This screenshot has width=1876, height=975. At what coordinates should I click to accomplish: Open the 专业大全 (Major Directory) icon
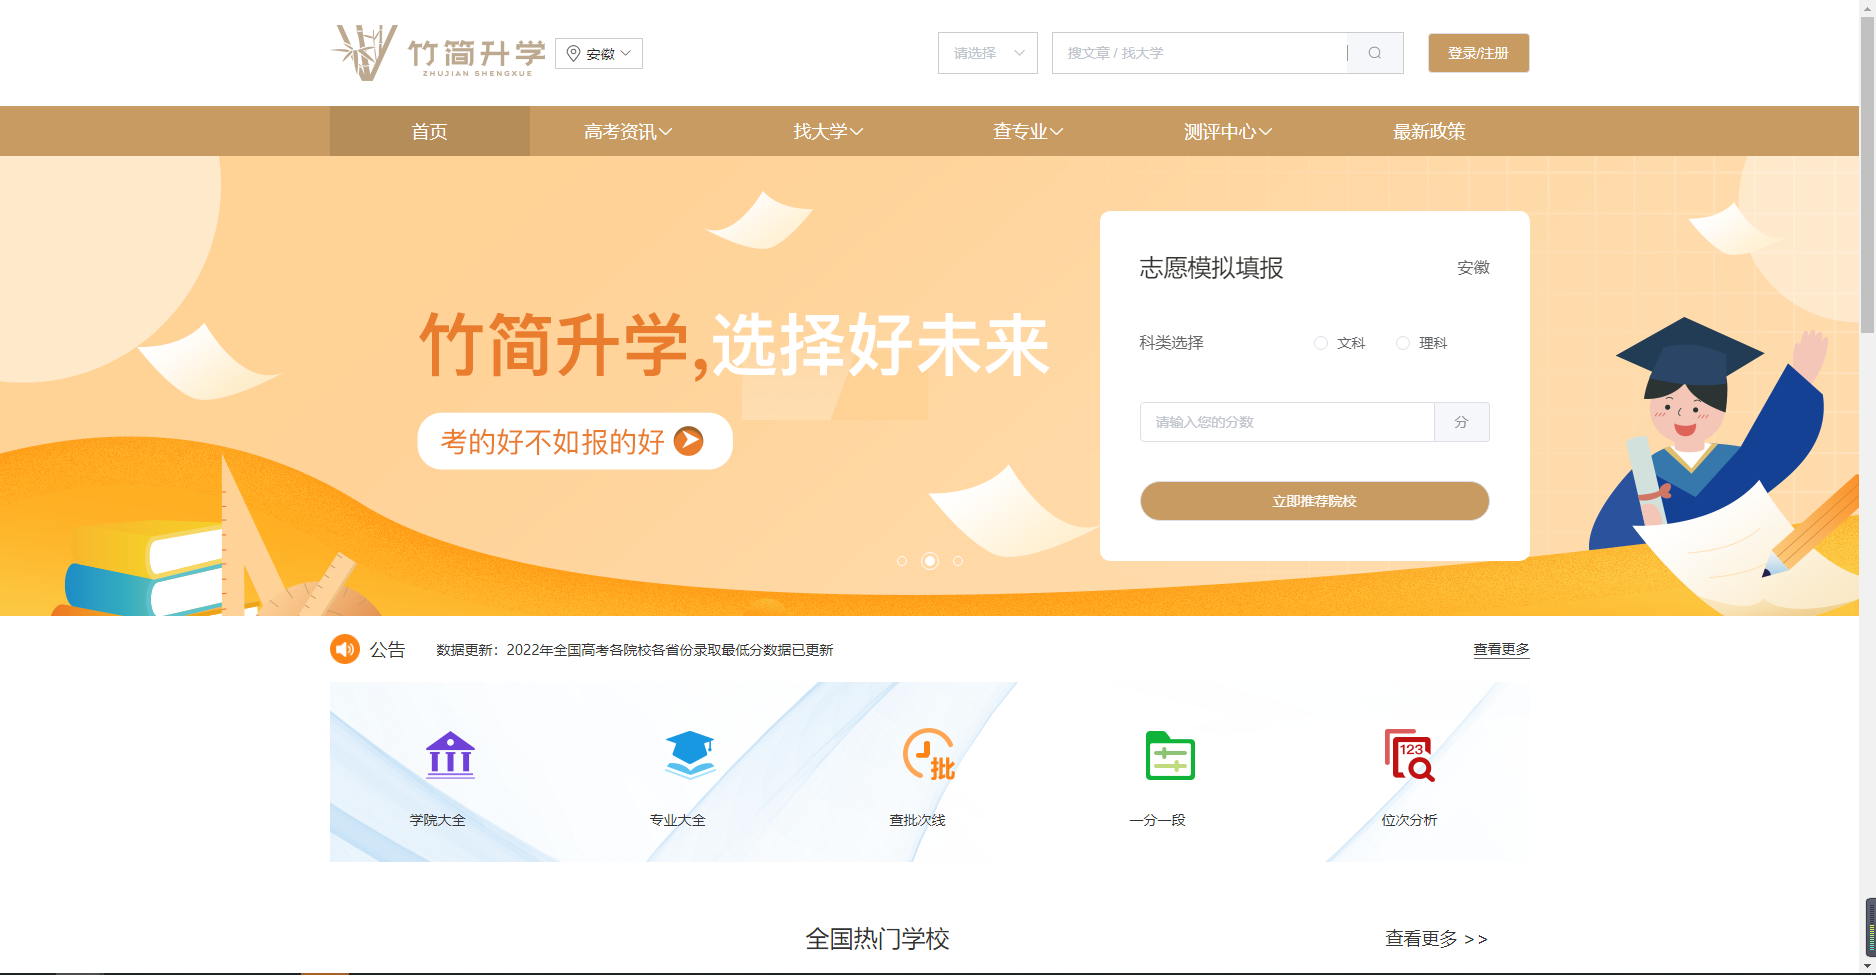pyautogui.click(x=687, y=757)
